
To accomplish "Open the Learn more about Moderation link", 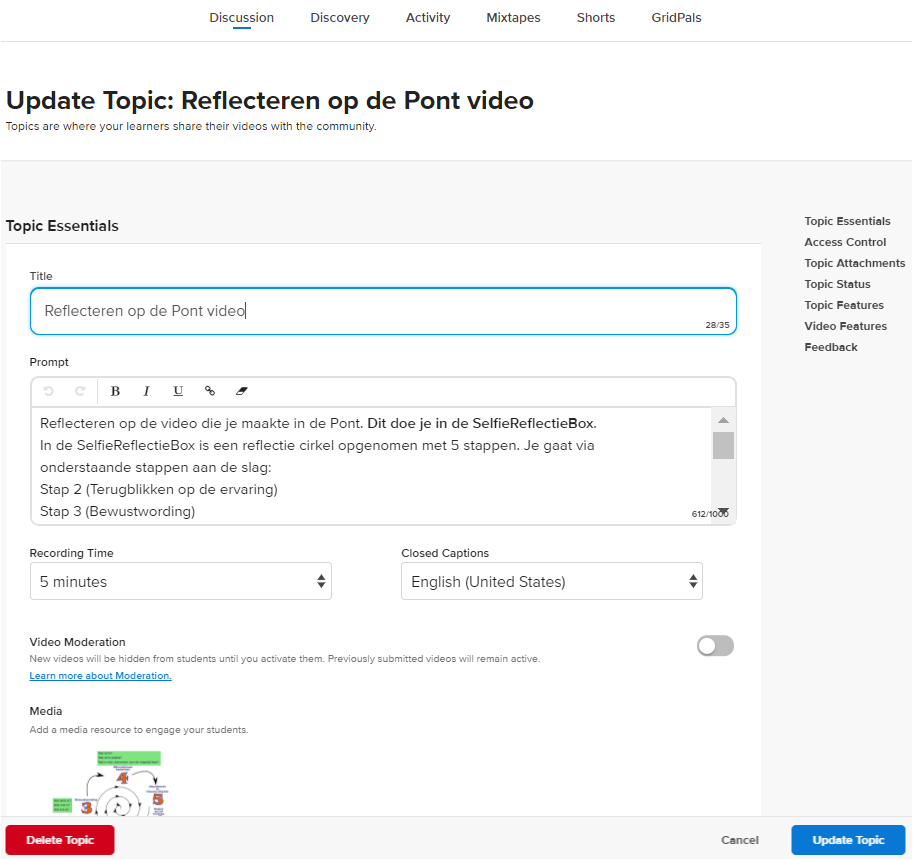I will 100,676.
